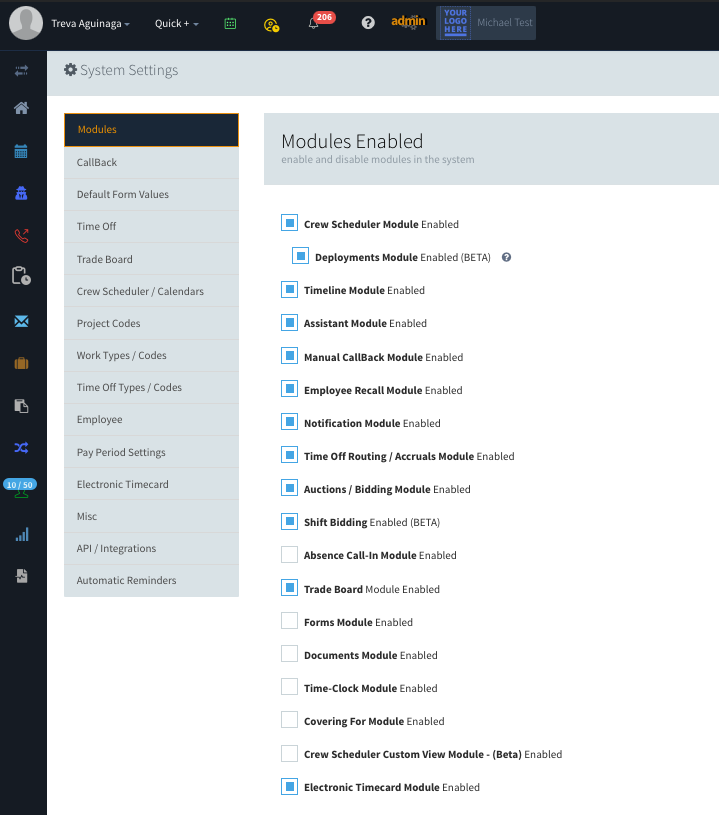Click the Deployments Module help icon
719x815 pixels.
point(506,257)
